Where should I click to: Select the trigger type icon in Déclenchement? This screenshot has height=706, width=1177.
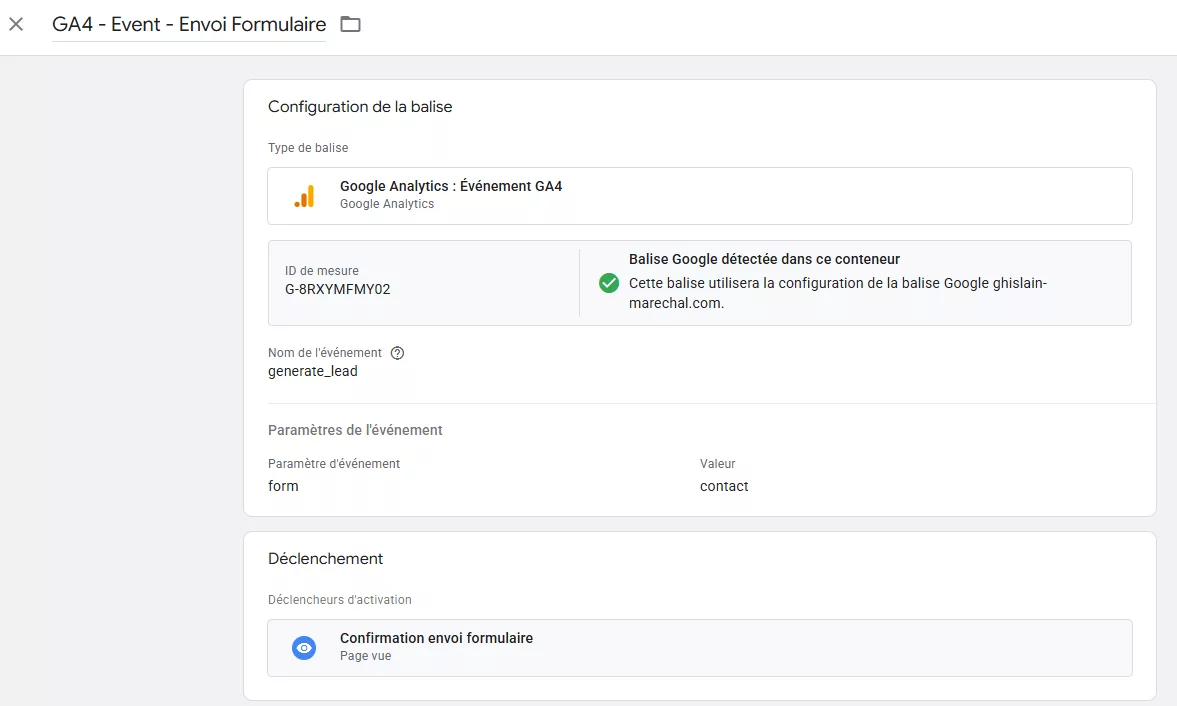pyautogui.click(x=303, y=647)
